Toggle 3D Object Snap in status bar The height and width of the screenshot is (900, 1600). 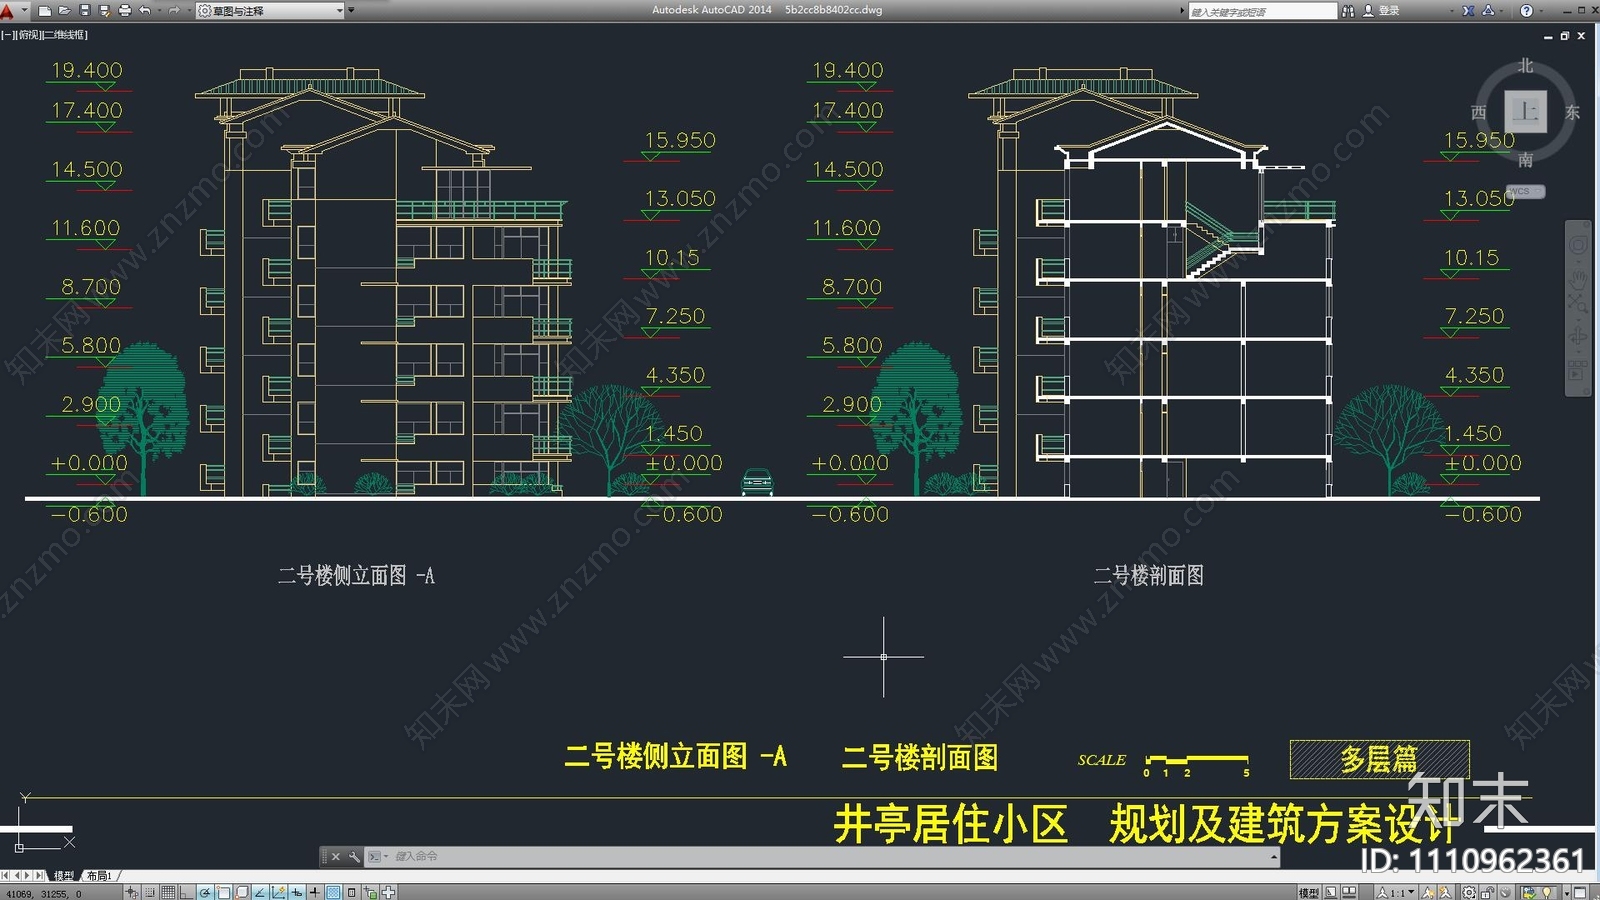click(x=242, y=892)
